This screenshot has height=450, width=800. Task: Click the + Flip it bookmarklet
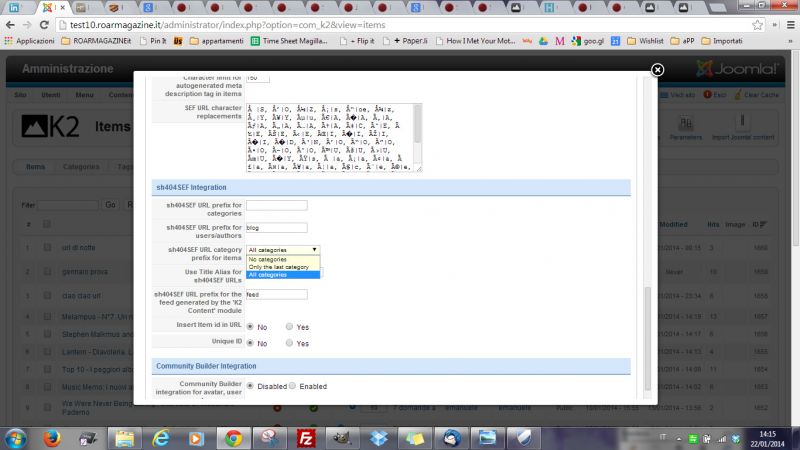click(x=357, y=41)
